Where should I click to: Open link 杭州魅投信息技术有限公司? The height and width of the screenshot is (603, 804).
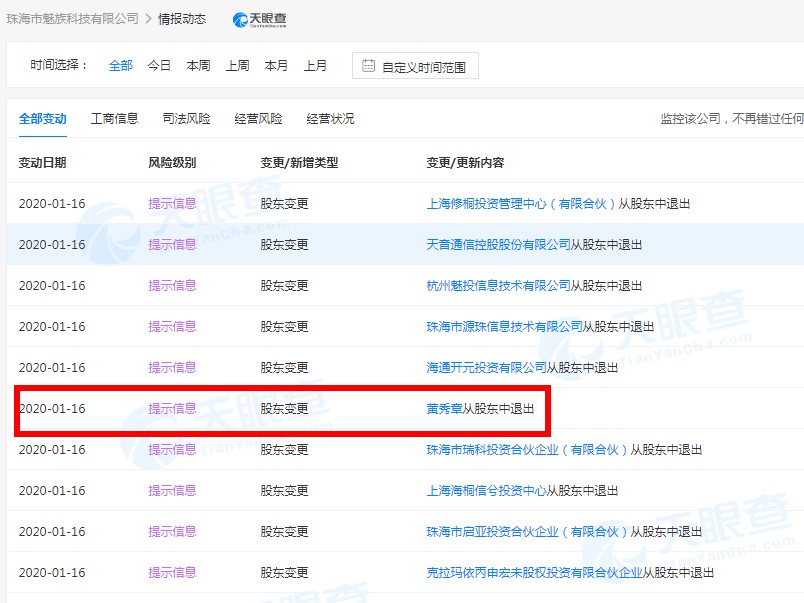(498, 286)
